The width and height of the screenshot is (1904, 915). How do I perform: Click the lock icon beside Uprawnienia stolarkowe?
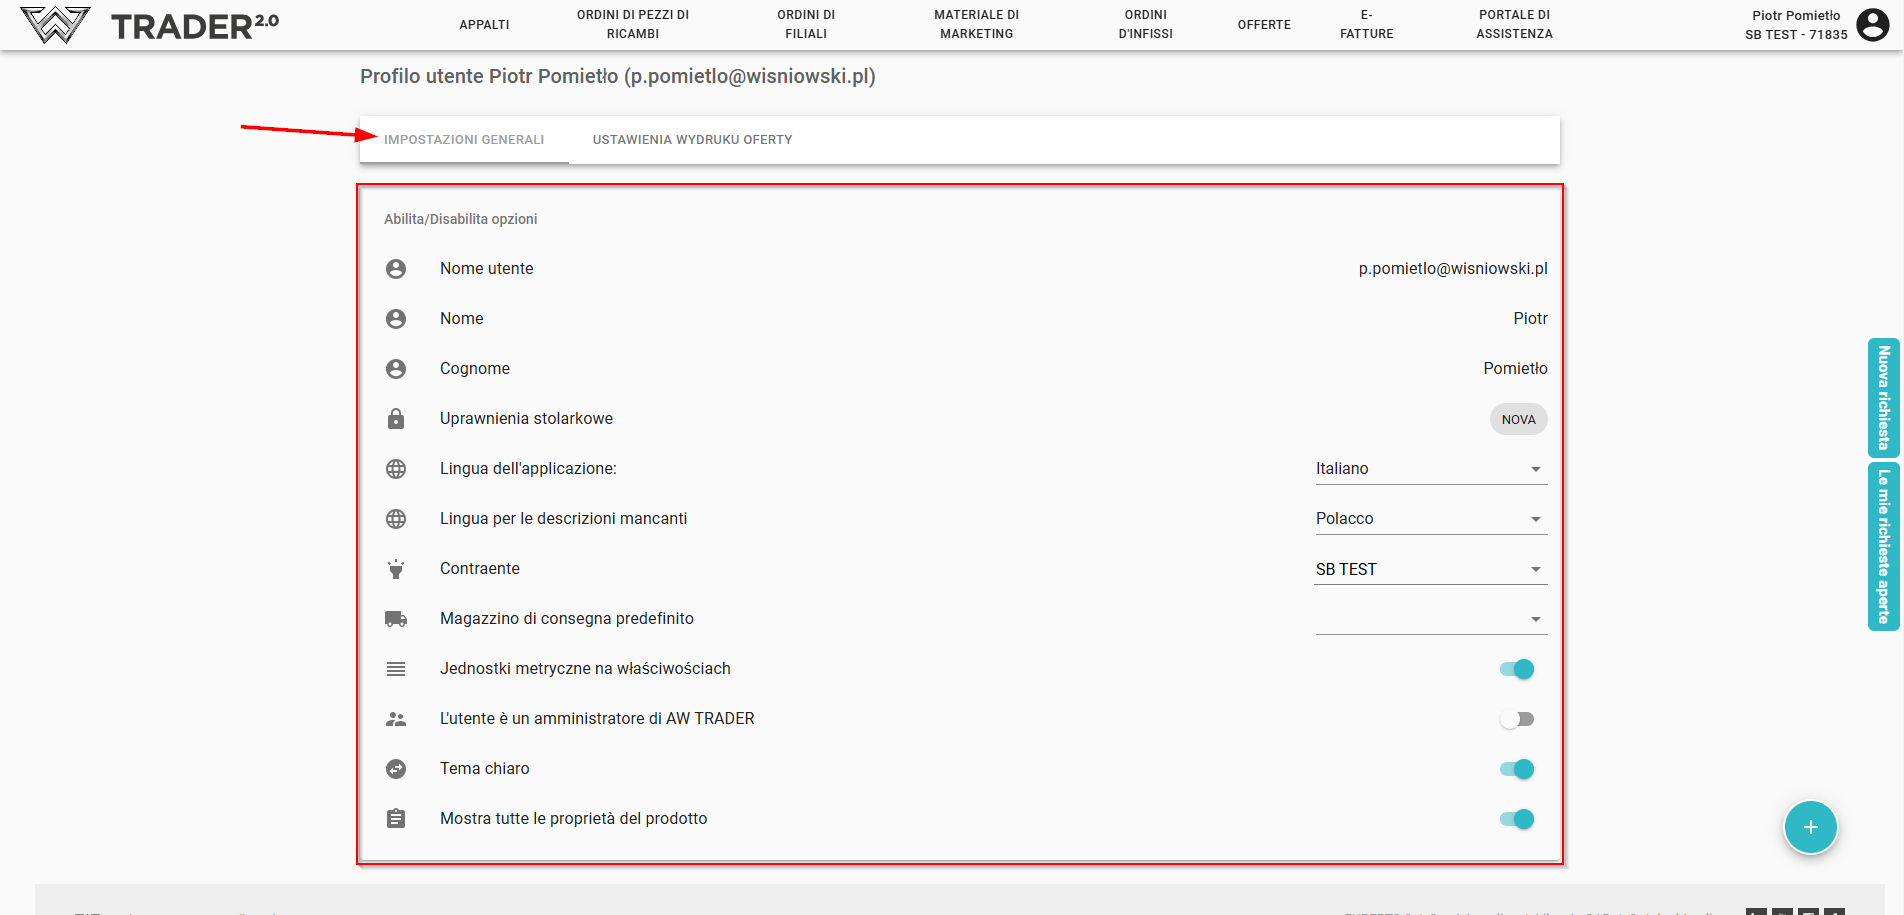[x=396, y=419]
